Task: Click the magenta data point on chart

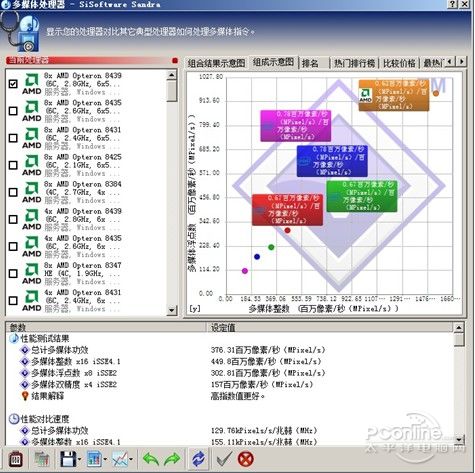Action: pos(245,271)
